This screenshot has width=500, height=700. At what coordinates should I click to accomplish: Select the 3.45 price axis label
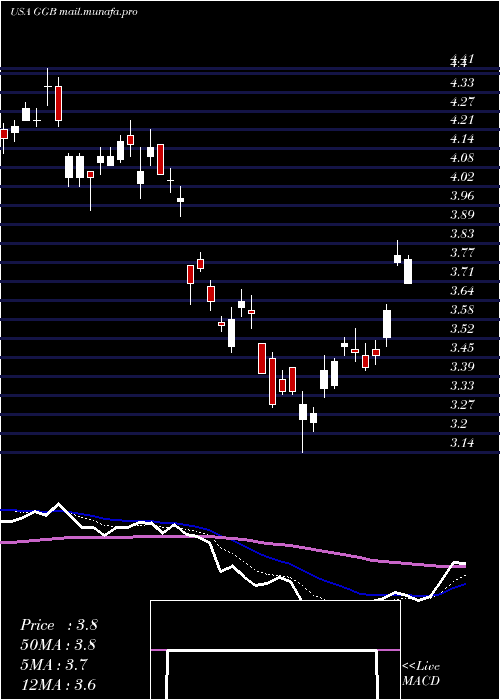[462, 347]
